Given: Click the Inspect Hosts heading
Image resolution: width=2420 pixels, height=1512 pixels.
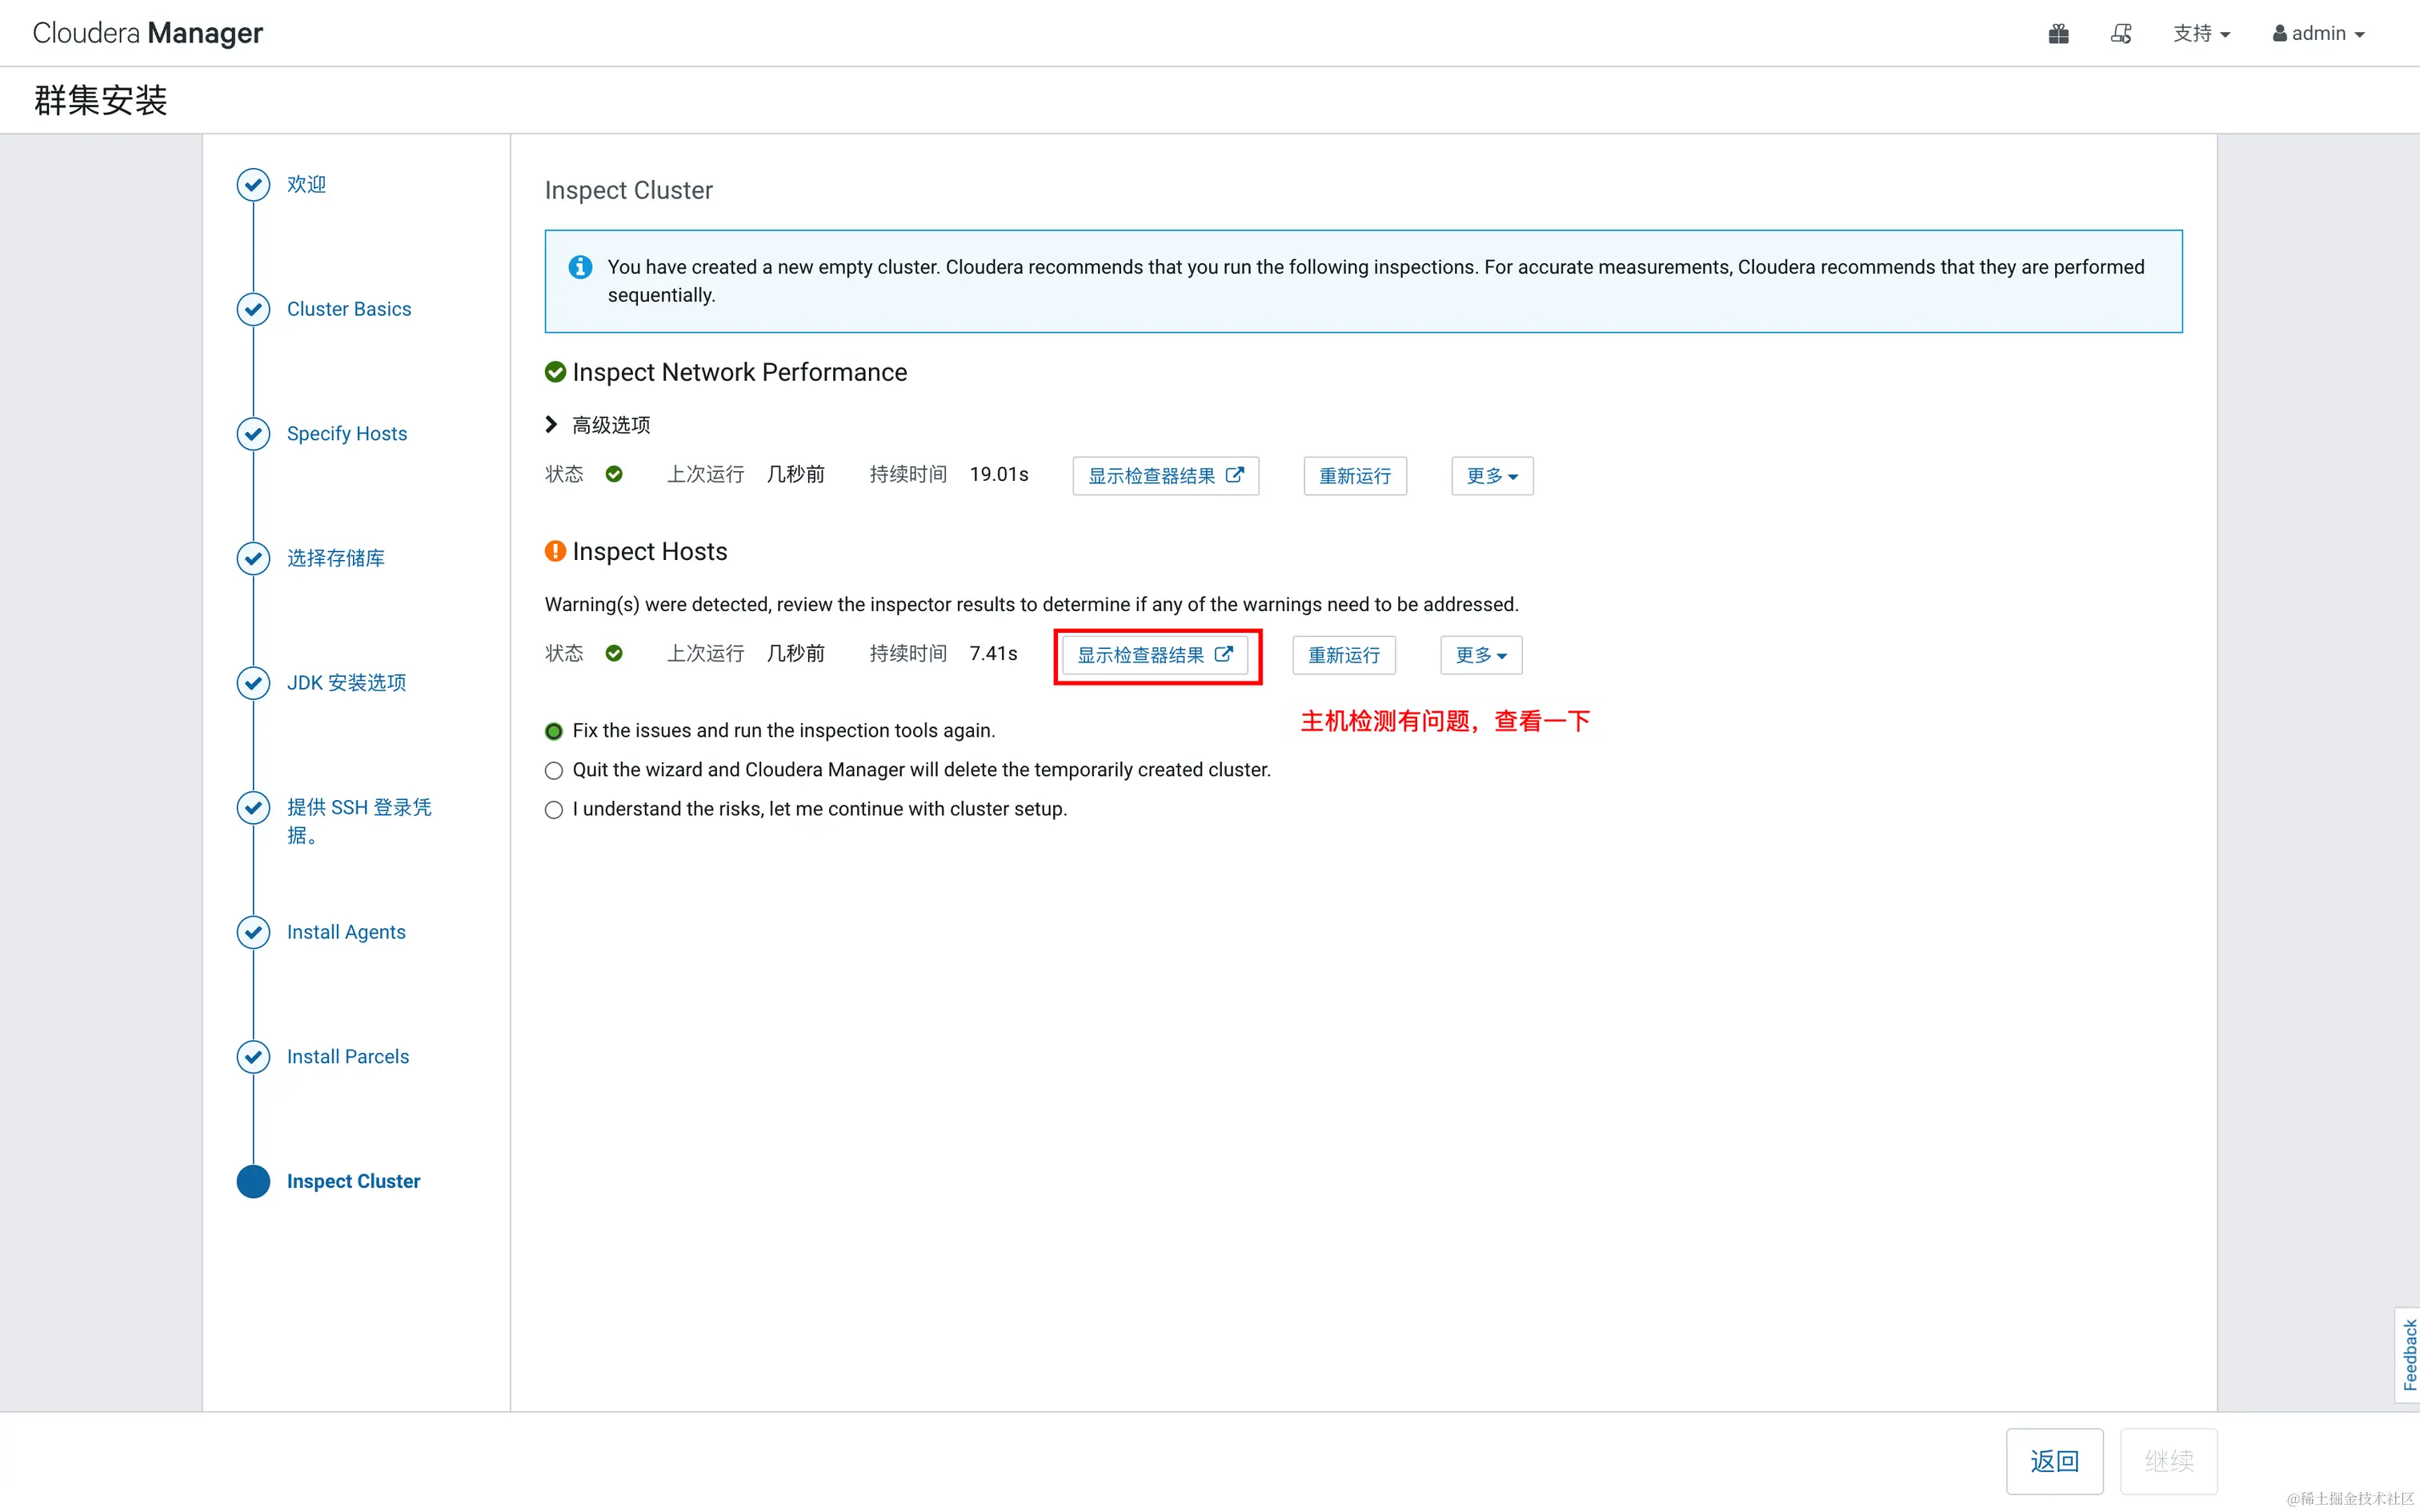Looking at the screenshot, I should [x=649, y=551].
